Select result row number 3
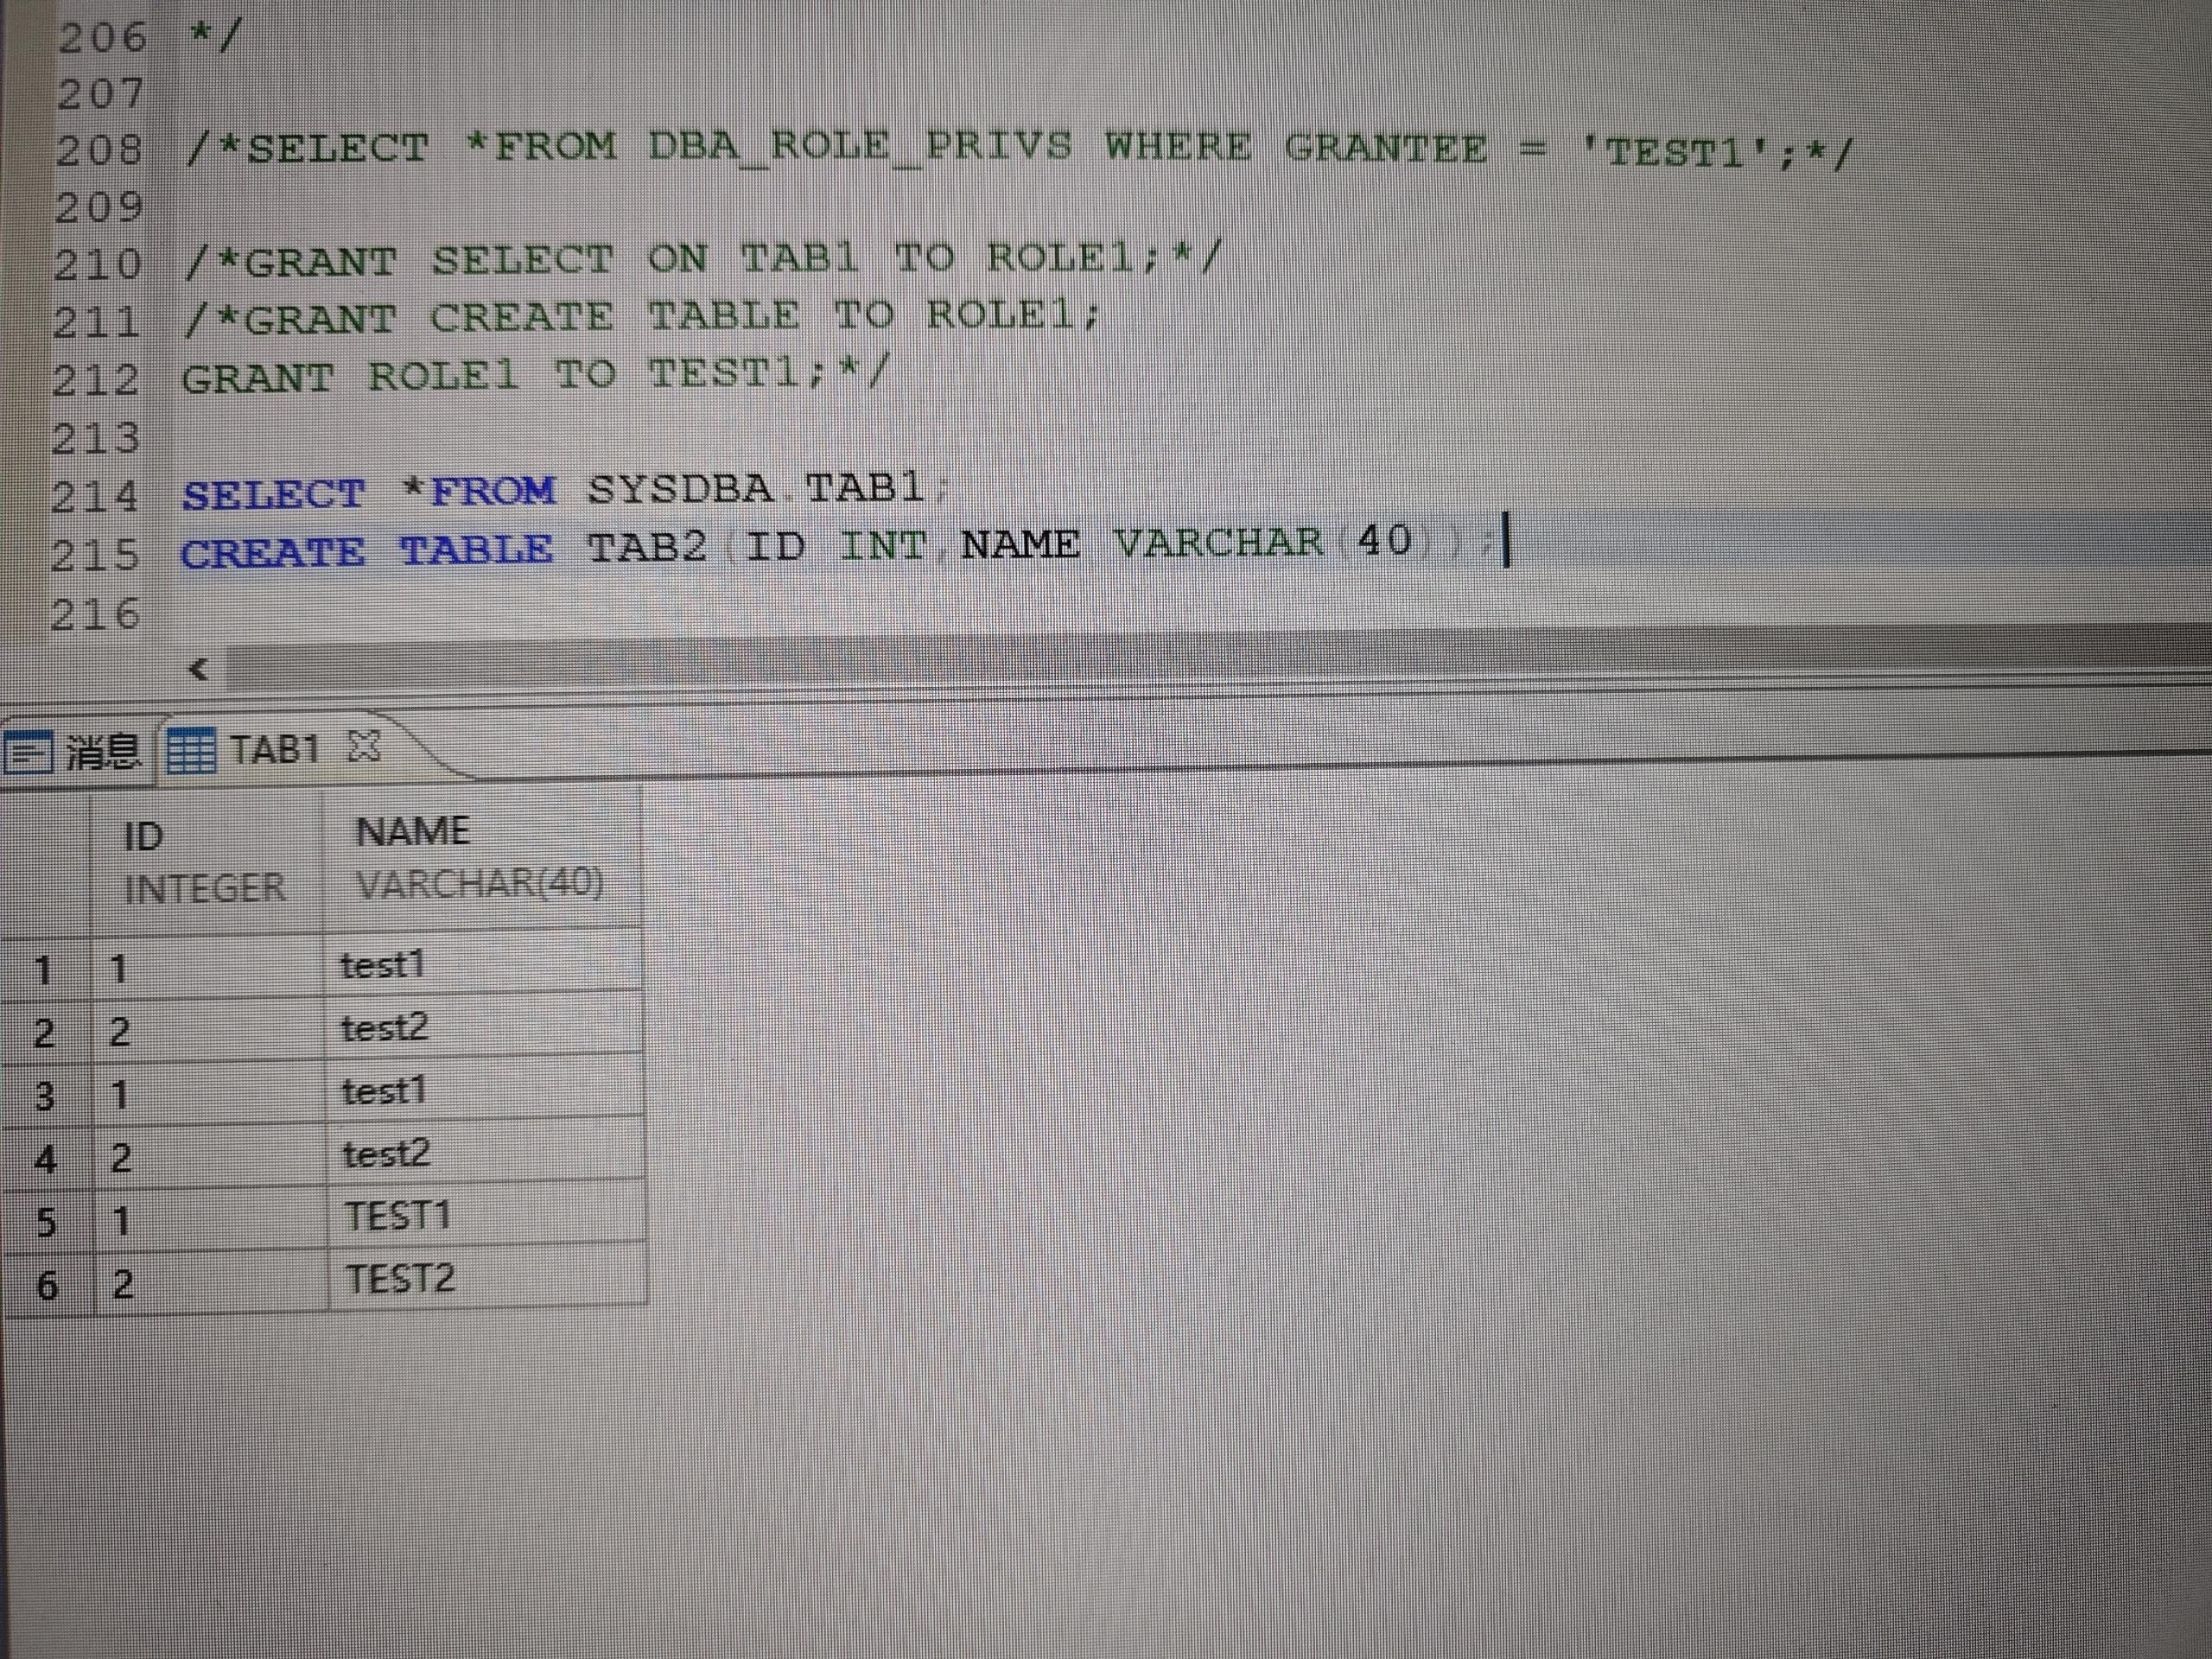 coord(44,1095)
